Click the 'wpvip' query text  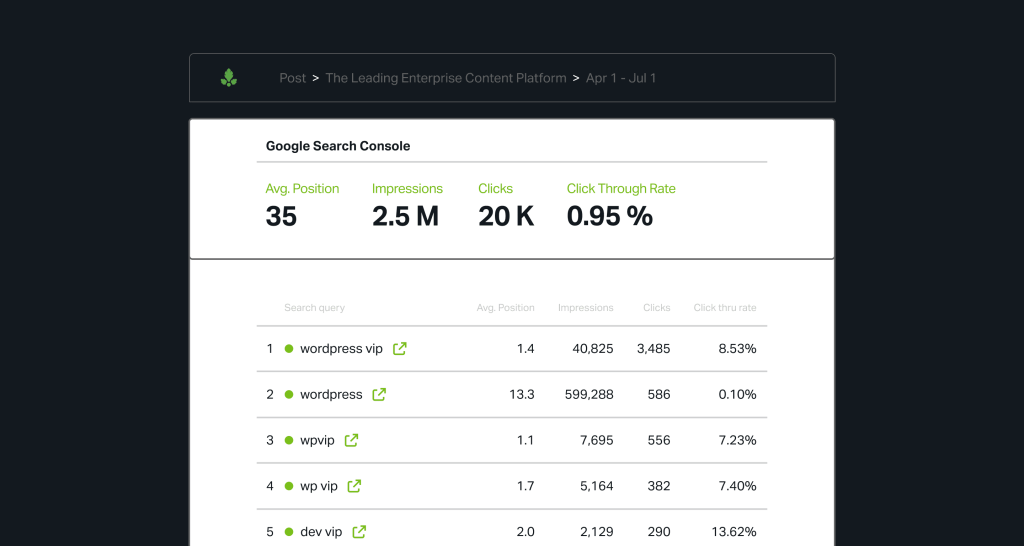[317, 440]
